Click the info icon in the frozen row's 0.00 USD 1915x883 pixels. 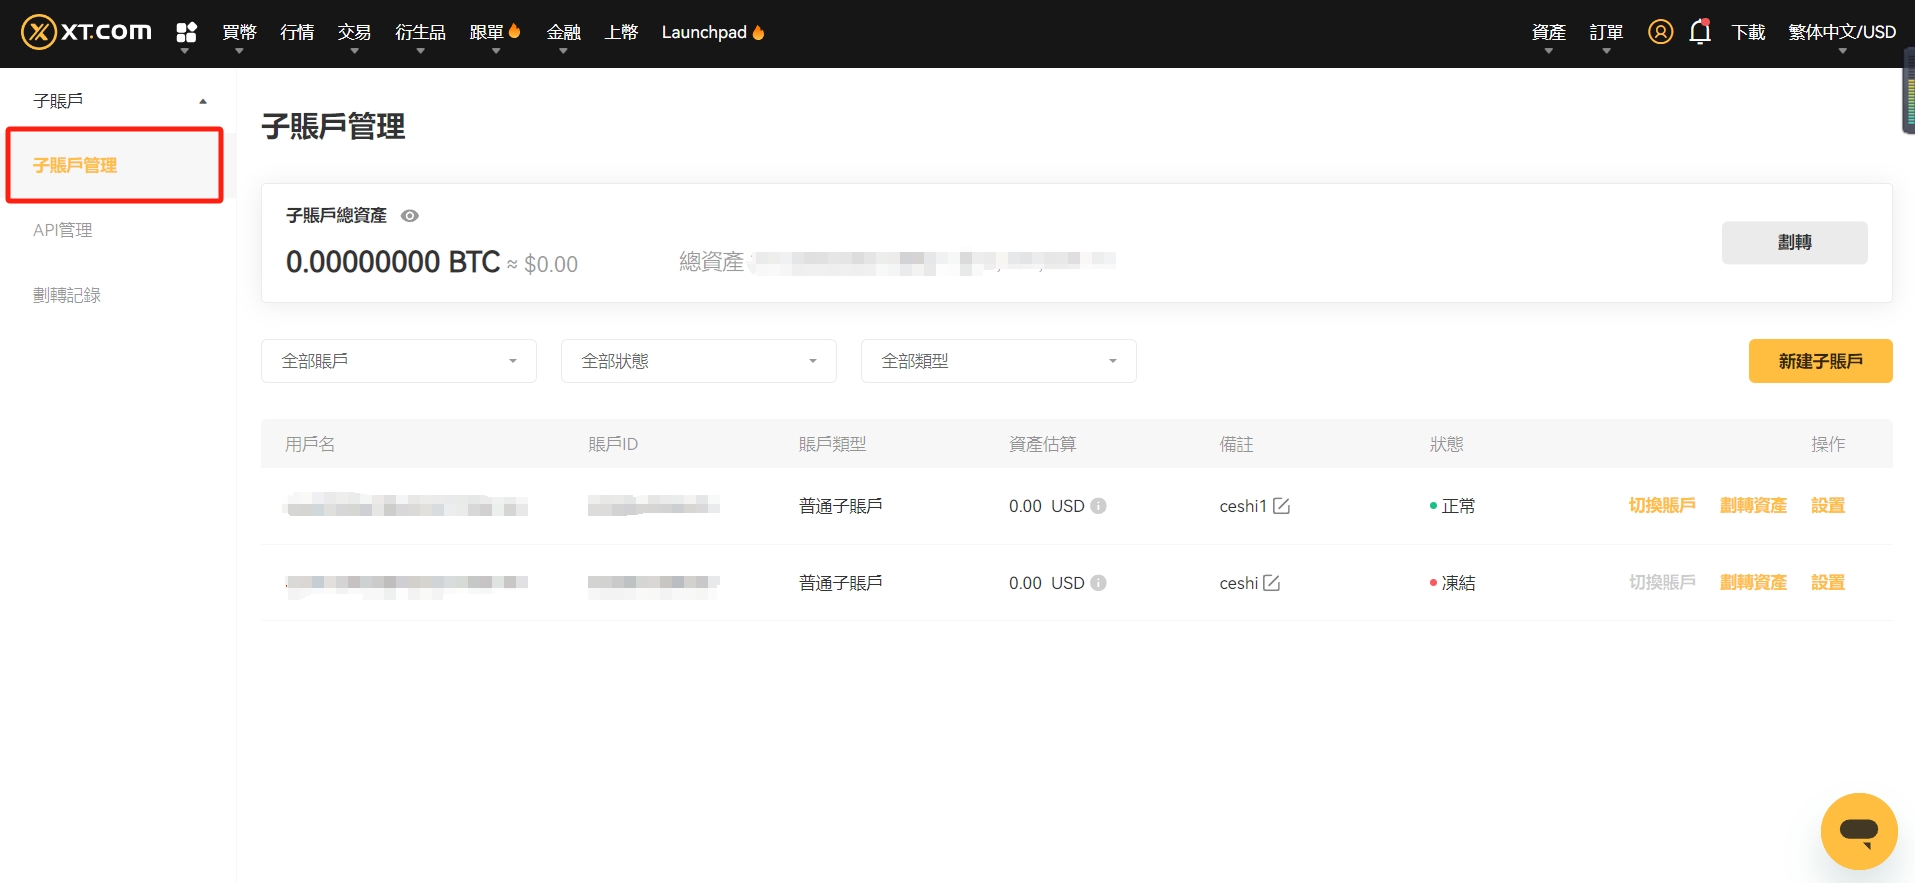[1098, 583]
